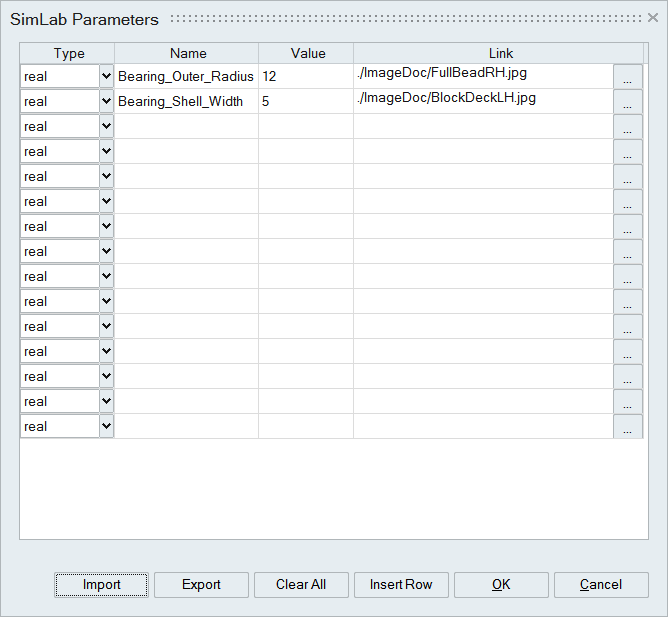The height and width of the screenshot is (617, 668).
Task: Open type dropdown for Bearing_Shell_Width
Action: click(106, 101)
